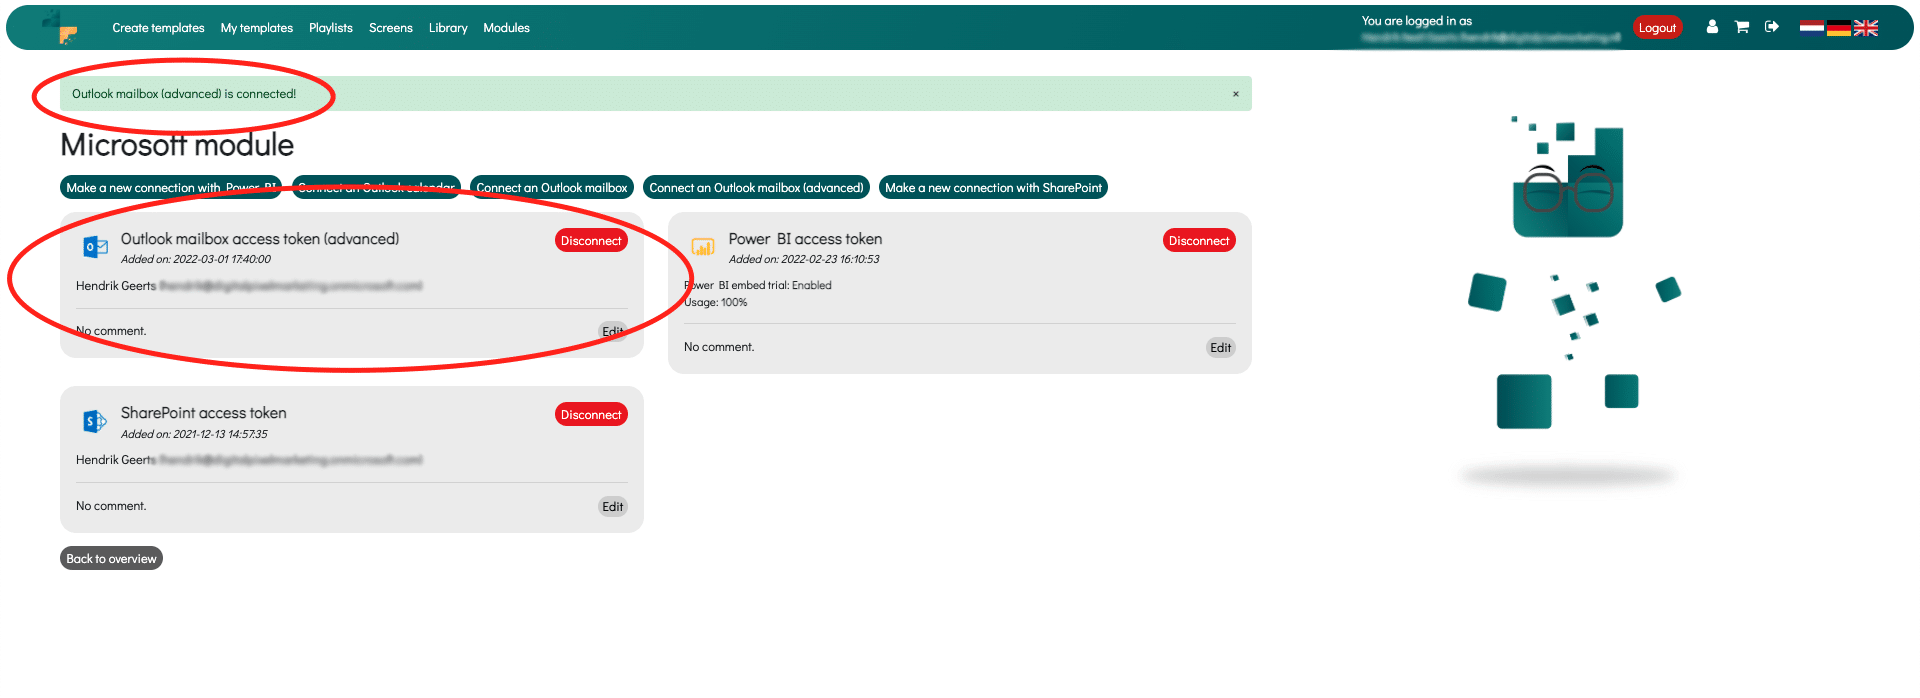Open the Library menu item
Image resolution: width=1920 pixels, height=698 pixels.
click(448, 28)
